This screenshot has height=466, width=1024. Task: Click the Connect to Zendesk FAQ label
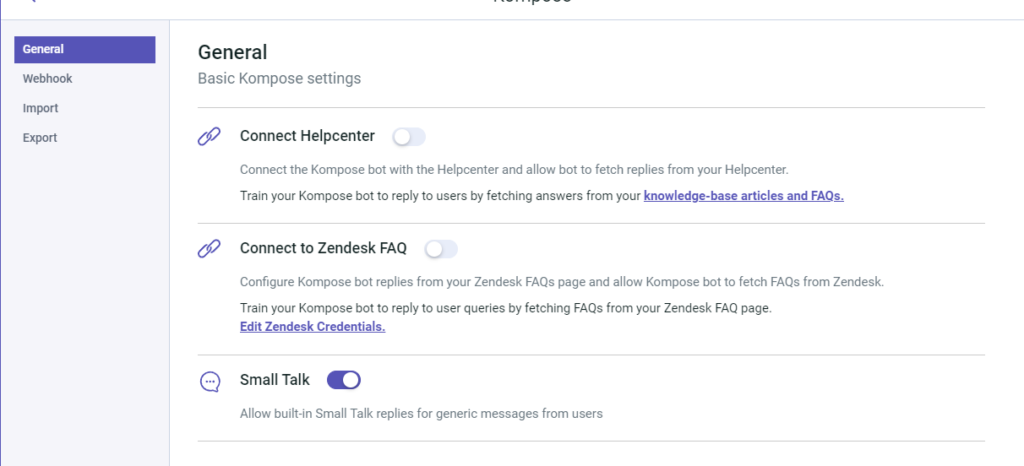click(323, 249)
